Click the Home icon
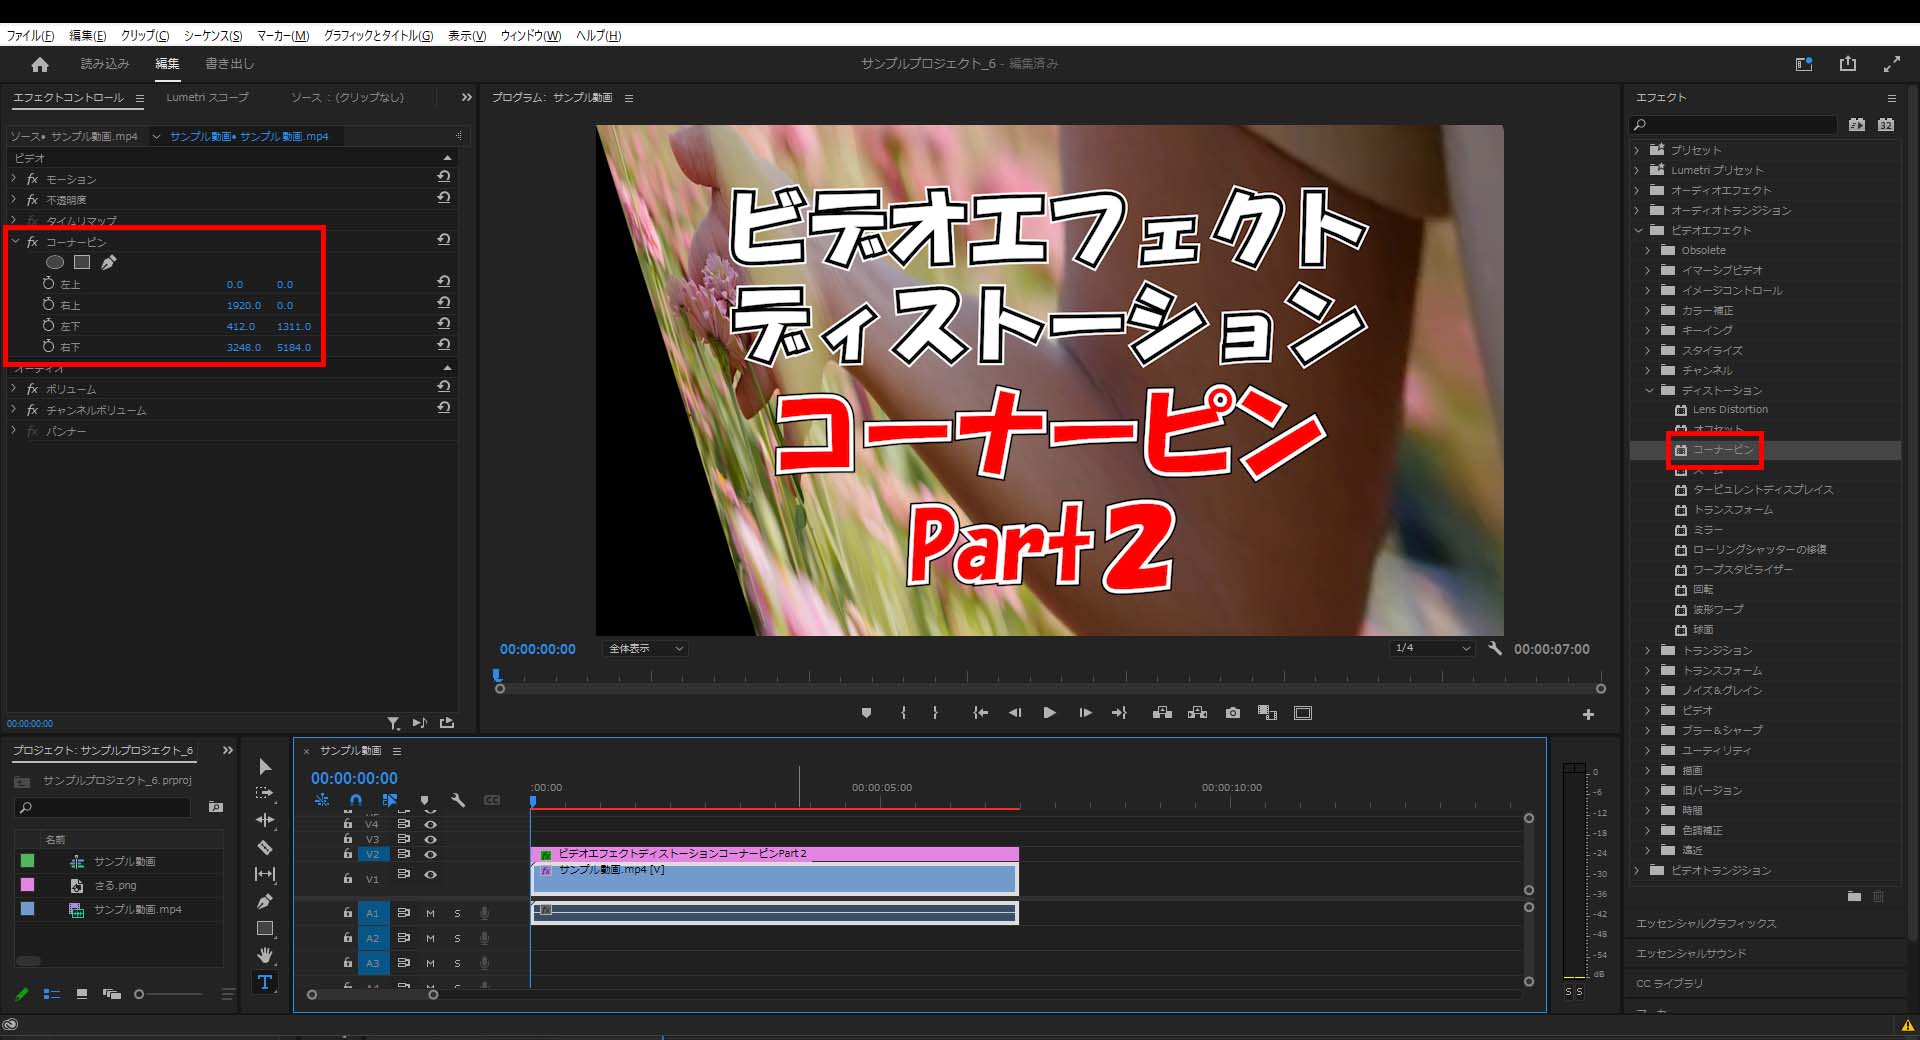The height and width of the screenshot is (1040, 1920). pos(40,64)
